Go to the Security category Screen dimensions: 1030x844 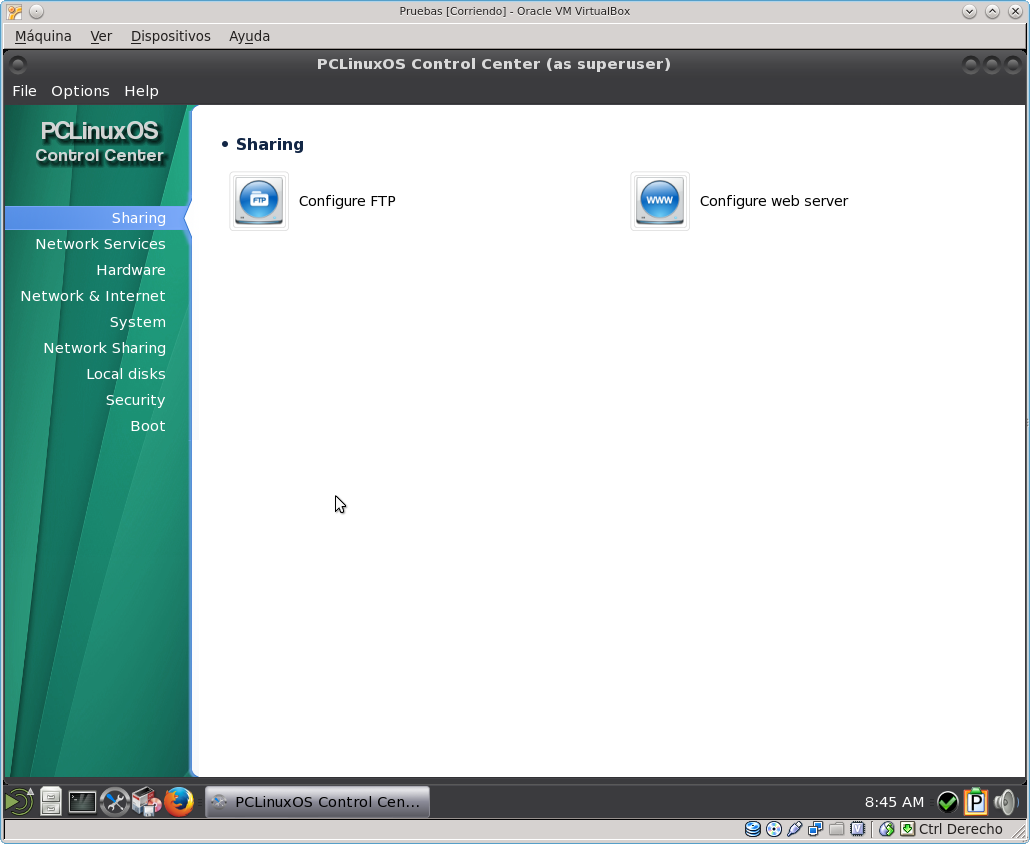point(135,400)
